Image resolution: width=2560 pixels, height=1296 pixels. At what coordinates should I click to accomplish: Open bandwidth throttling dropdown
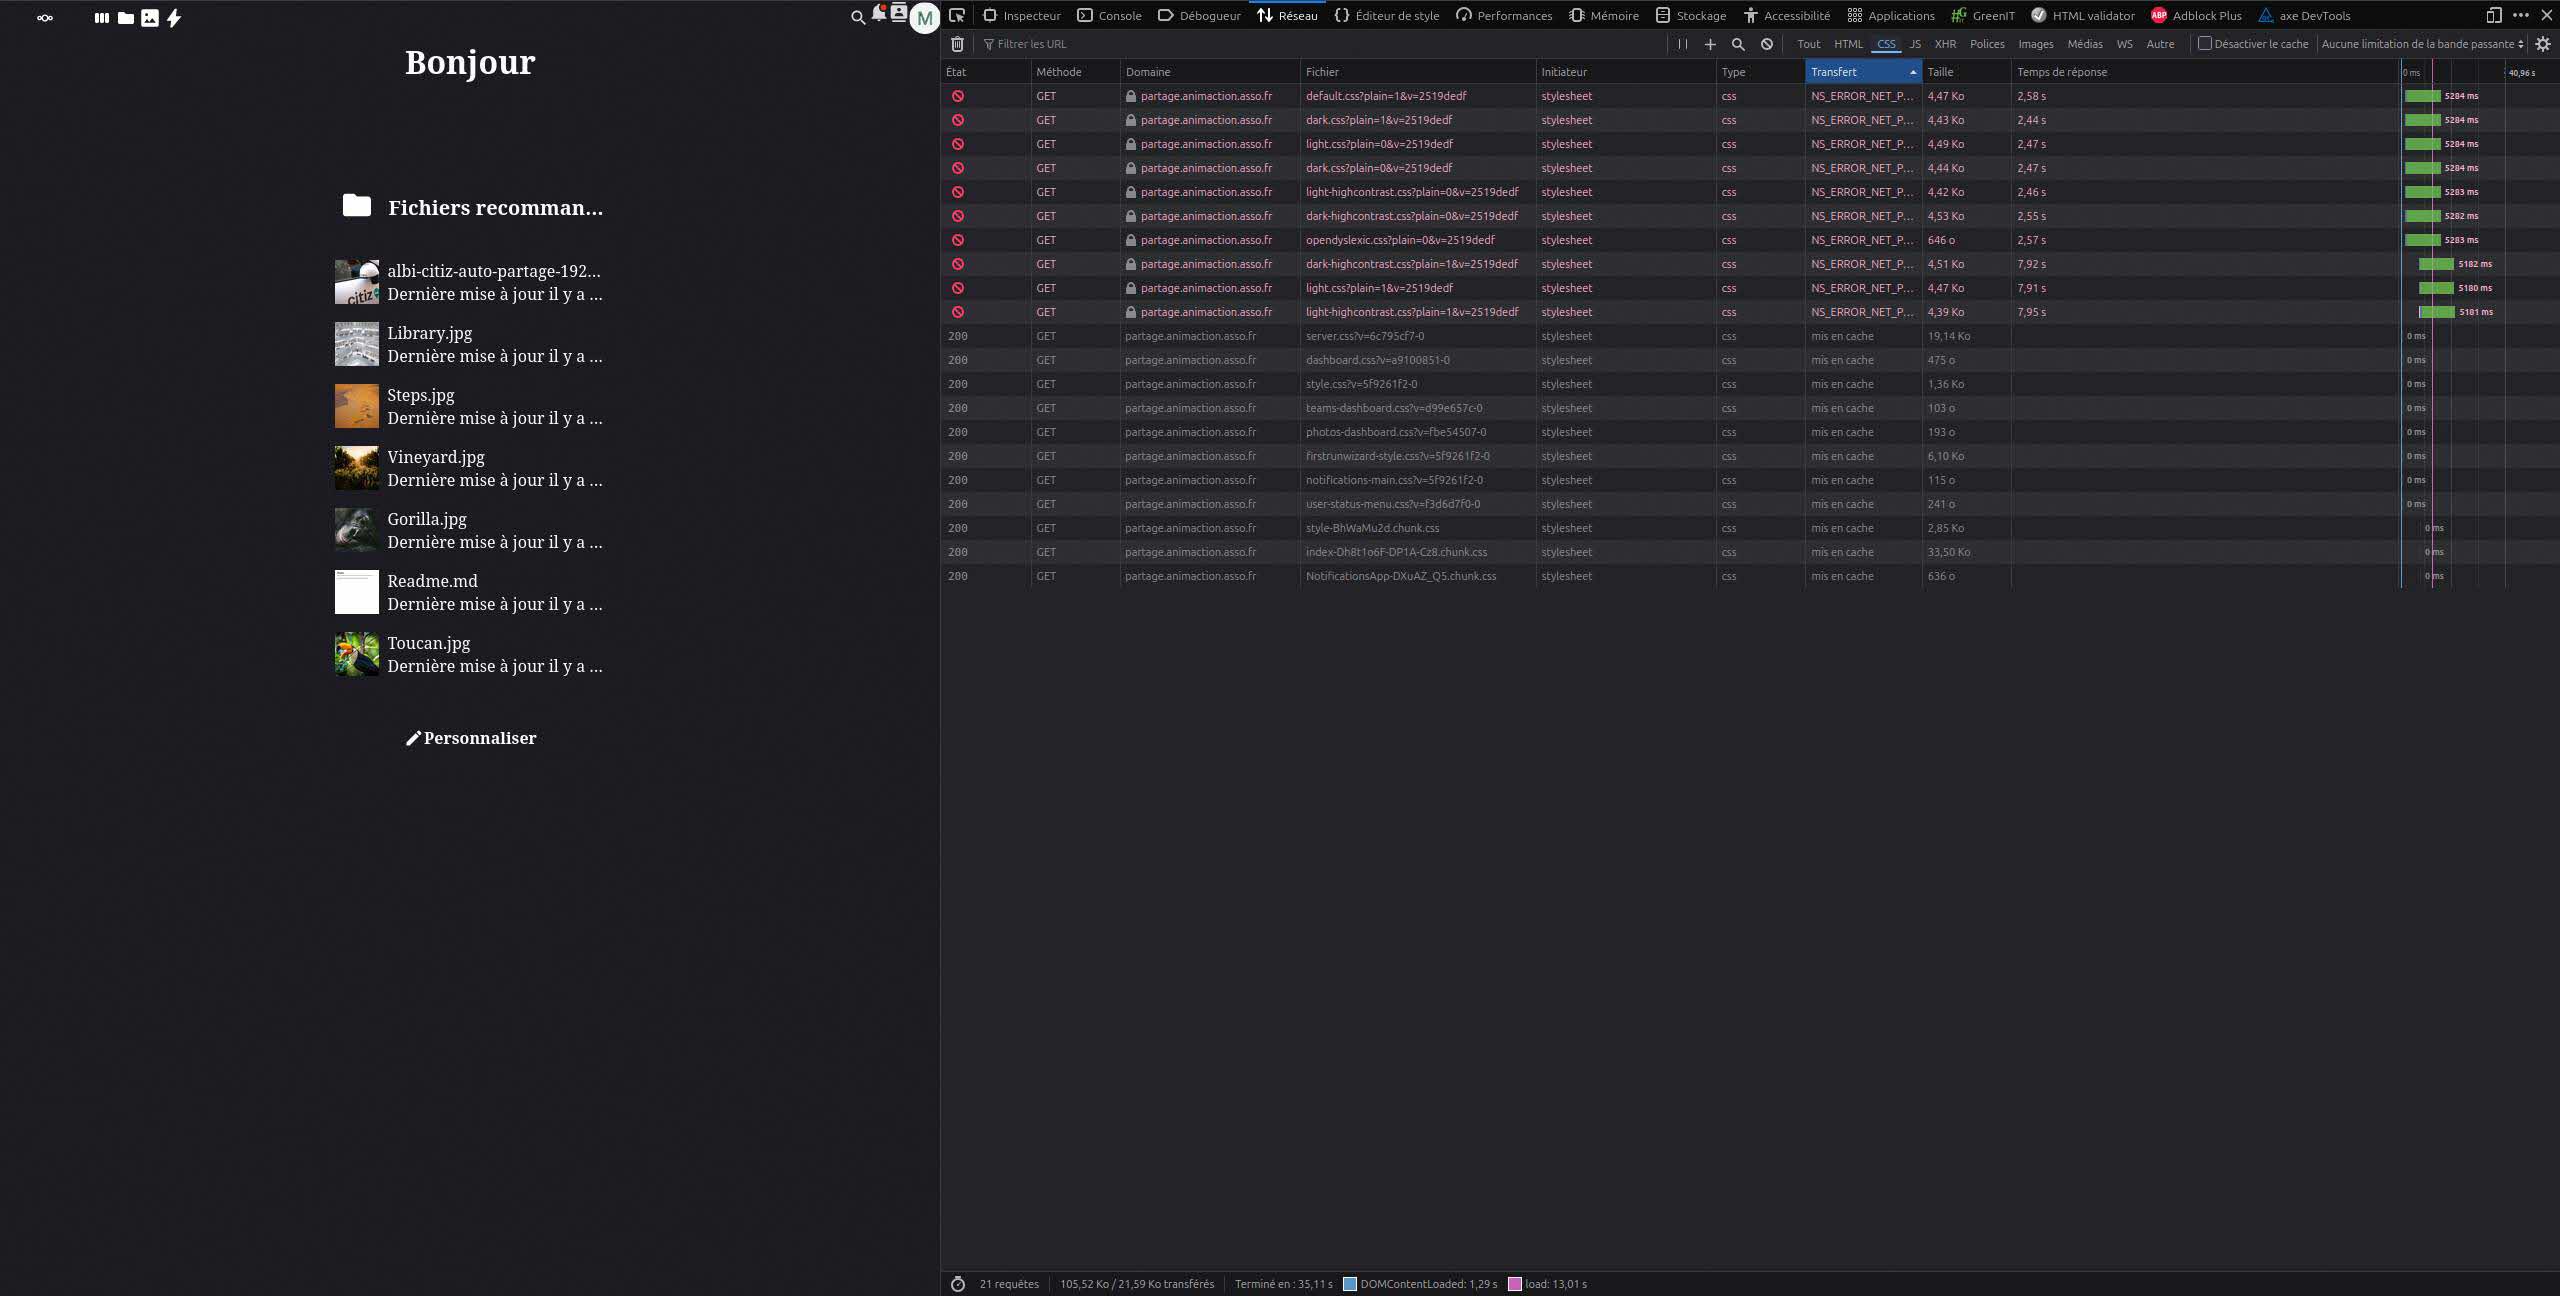coord(2422,44)
